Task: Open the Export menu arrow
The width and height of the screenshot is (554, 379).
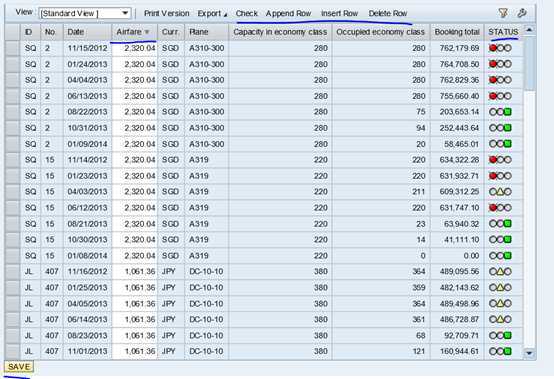Action: click(225, 14)
